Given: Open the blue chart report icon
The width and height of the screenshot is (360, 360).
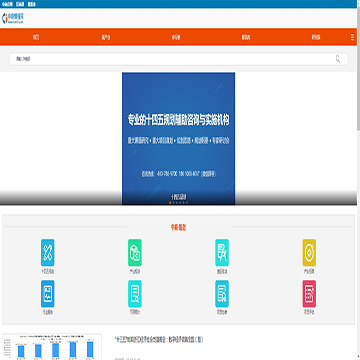Looking at the screenshot, I should click(x=48, y=294).
